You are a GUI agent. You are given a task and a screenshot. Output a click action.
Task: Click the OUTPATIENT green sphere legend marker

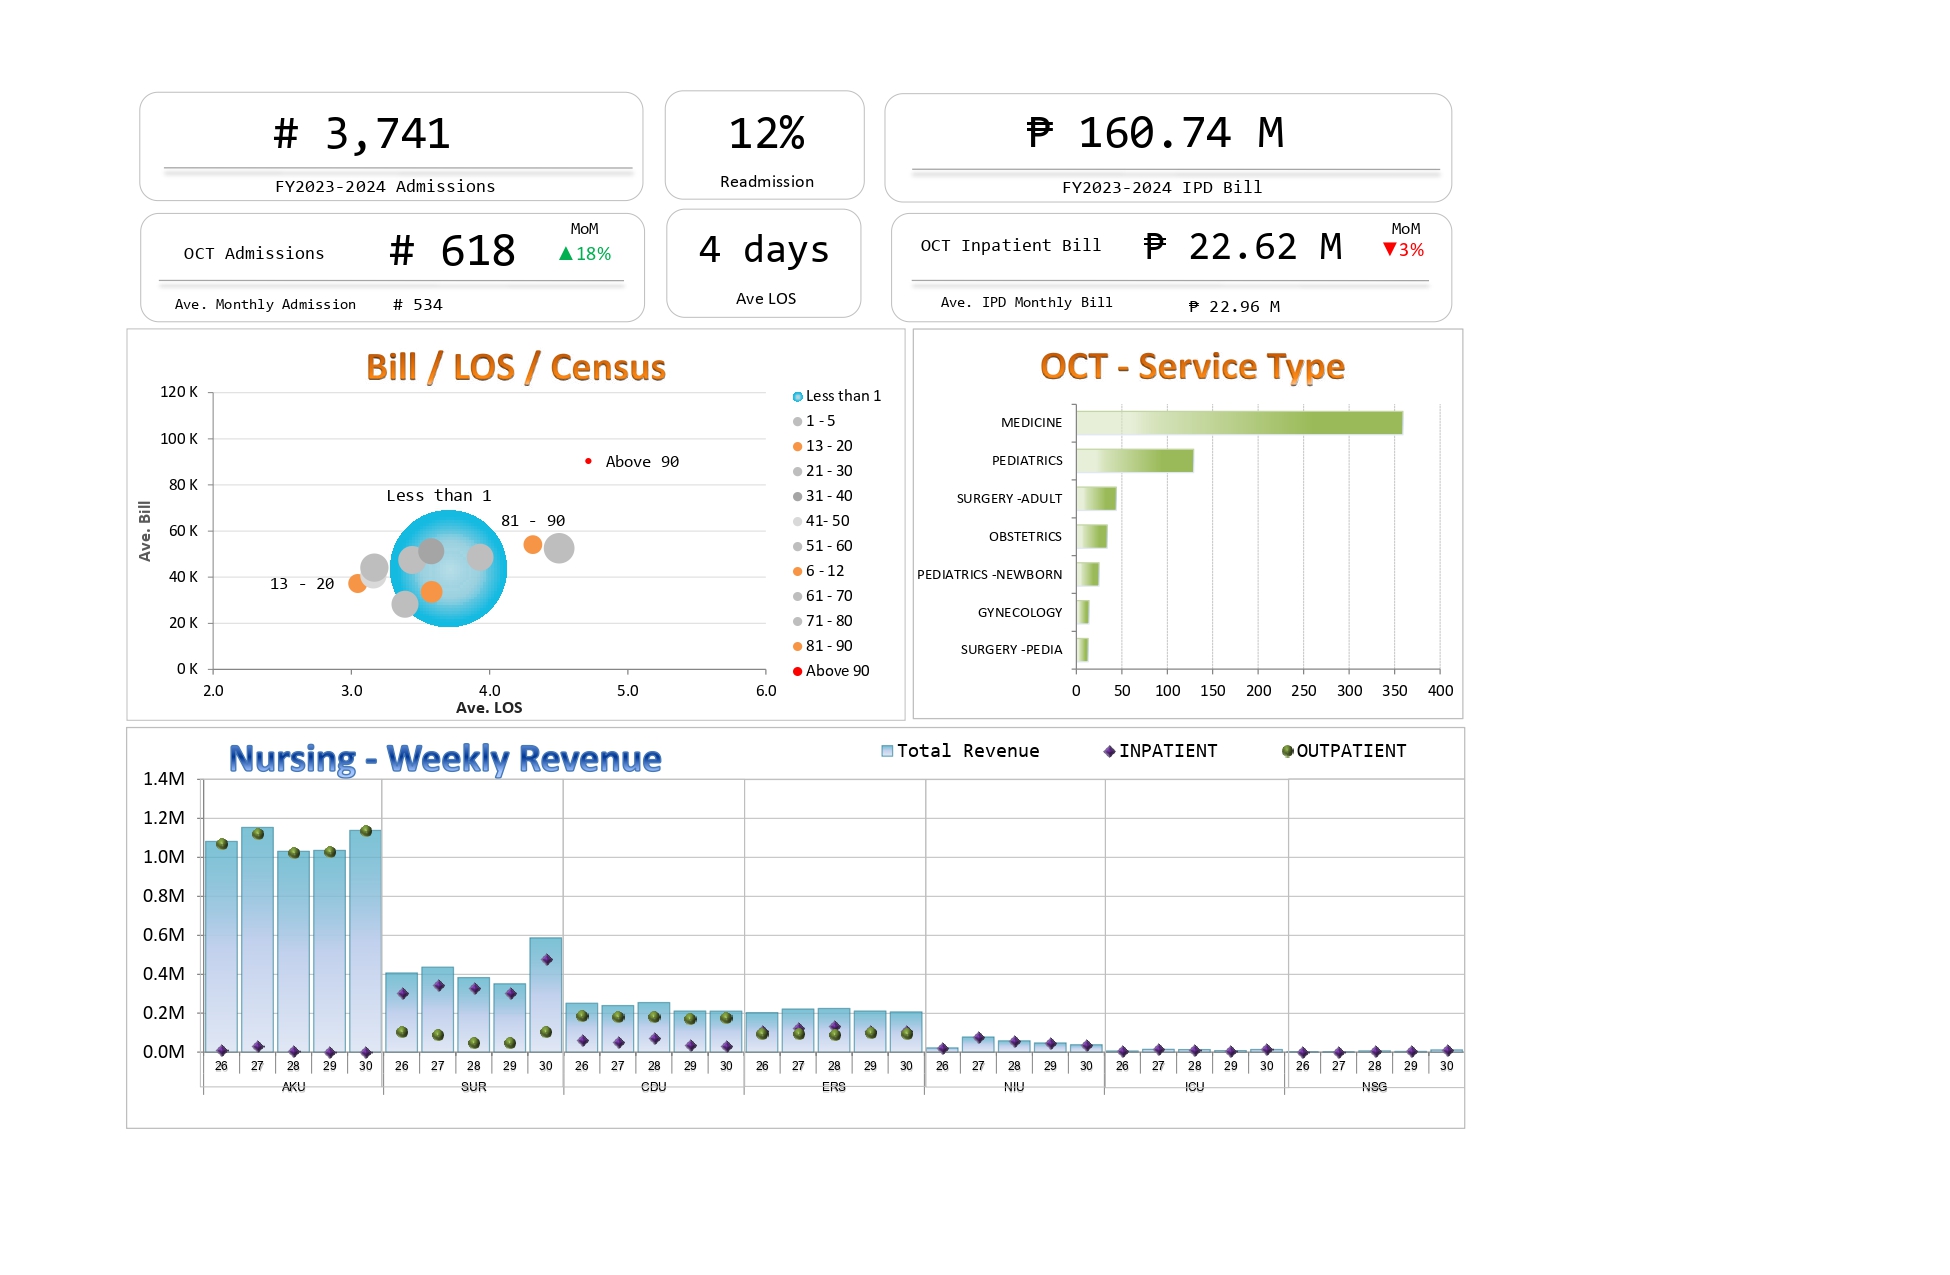[1288, 752]
